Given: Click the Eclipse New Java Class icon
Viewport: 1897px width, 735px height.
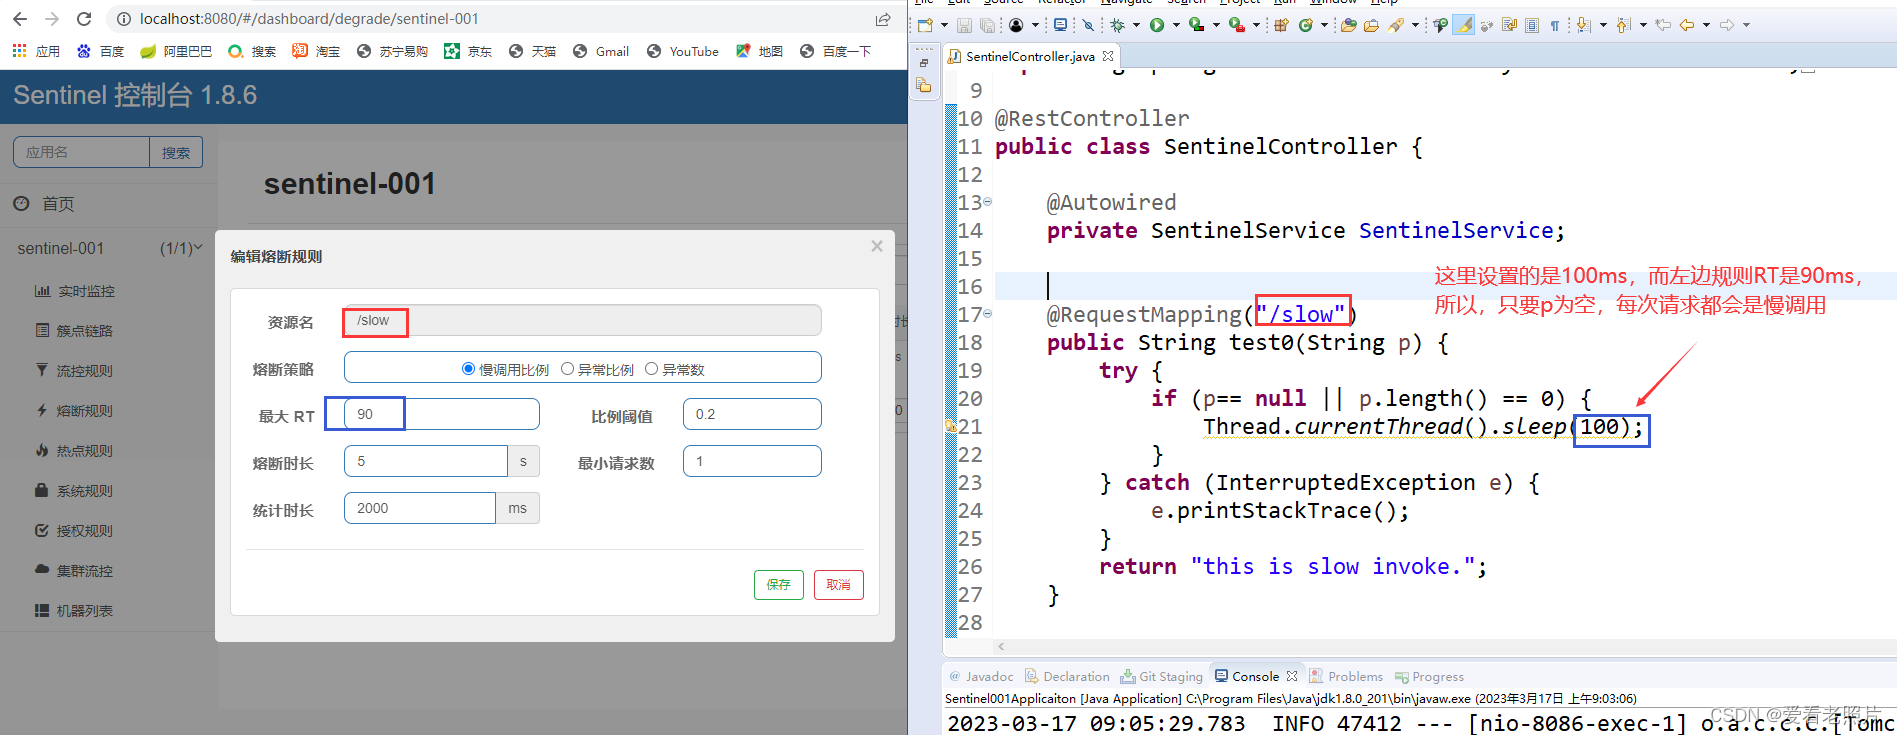Looking at the screenshot, I should [1306, 25].
